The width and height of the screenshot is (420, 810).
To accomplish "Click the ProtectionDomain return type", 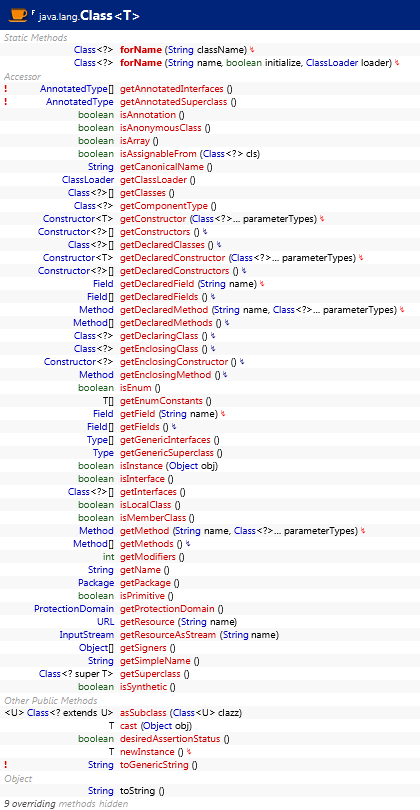I will 74,609.
